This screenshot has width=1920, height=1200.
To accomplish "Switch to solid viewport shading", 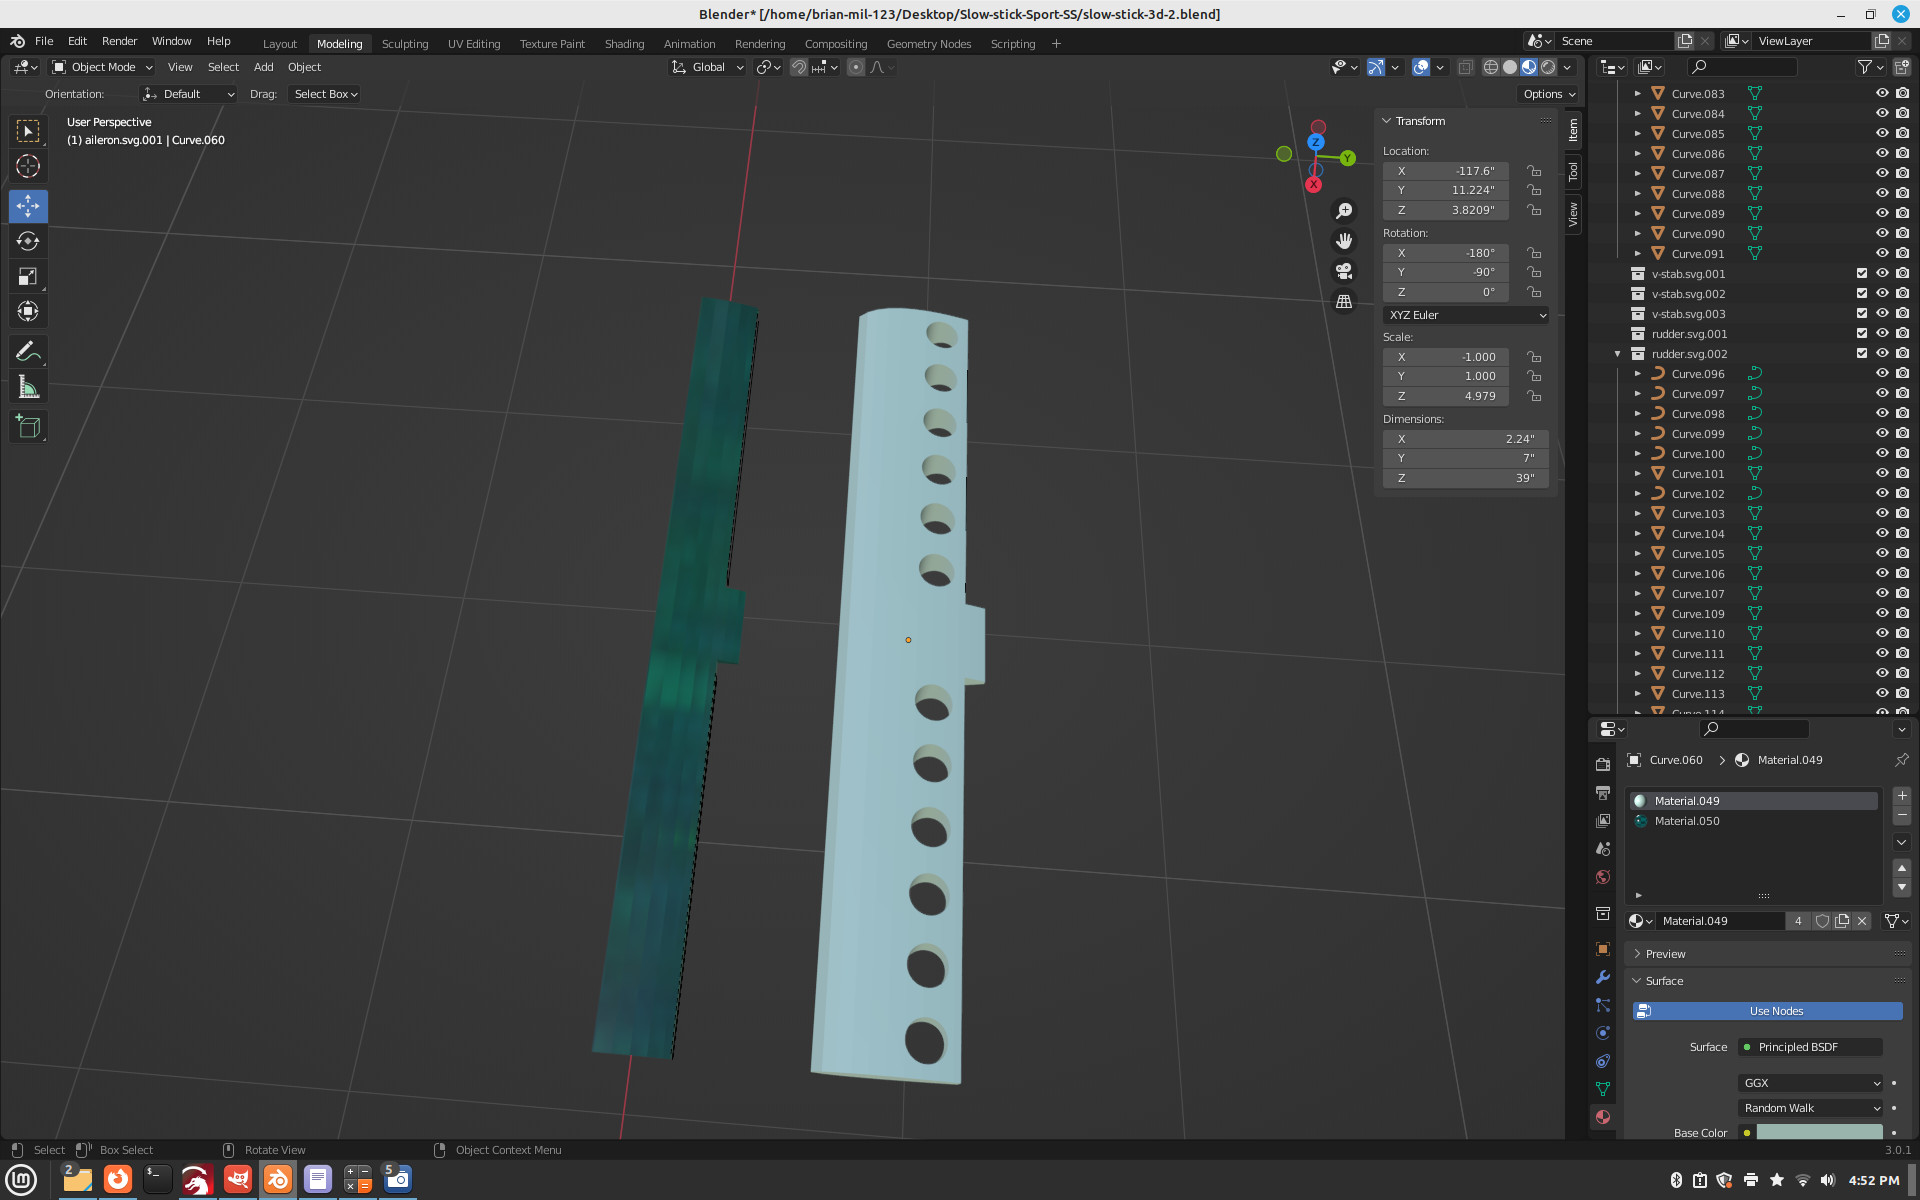I will 1510,67.
